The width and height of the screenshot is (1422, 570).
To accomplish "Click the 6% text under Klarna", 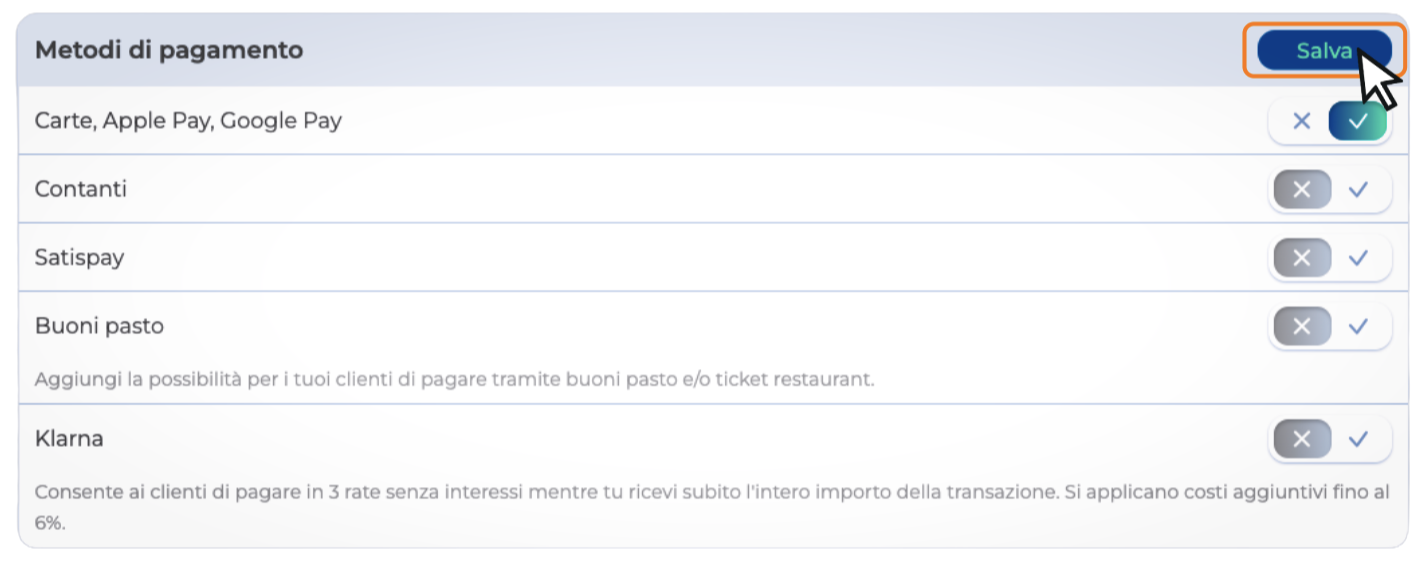I will pyautogui.click(x=49, y=522).
